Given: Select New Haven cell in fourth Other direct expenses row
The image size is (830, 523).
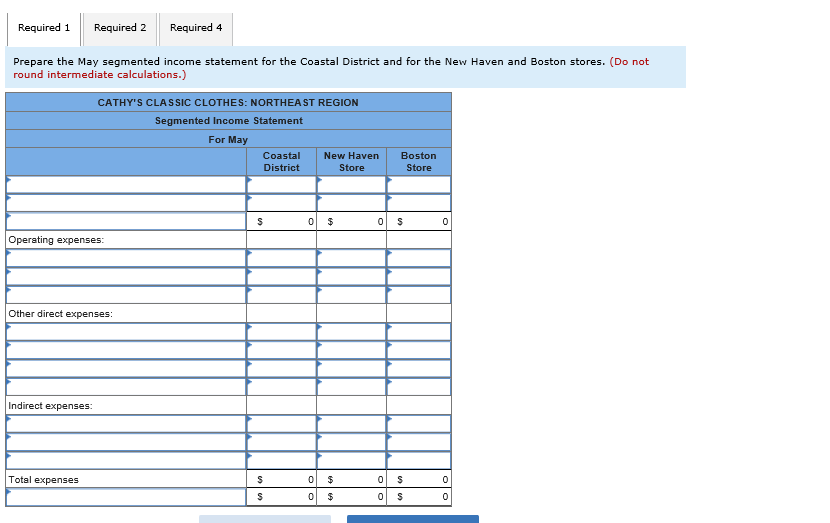Looking at the screenshot, I should coord(351,387).
